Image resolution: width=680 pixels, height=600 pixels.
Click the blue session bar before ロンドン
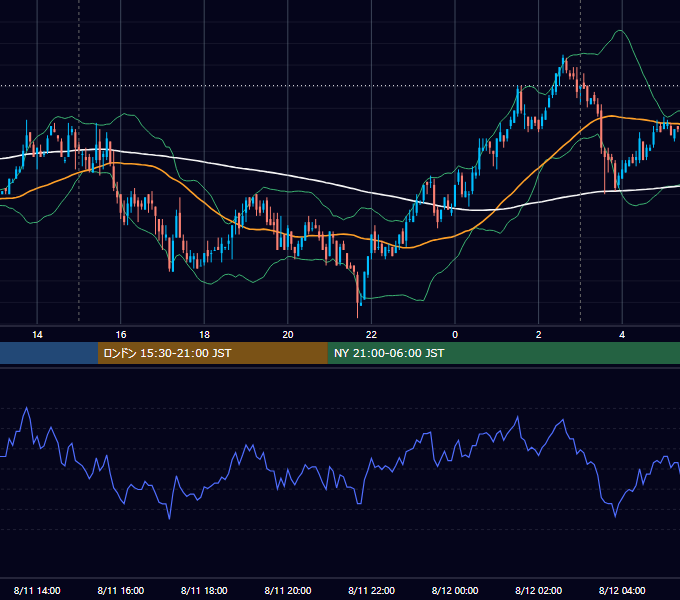[49, 353]
